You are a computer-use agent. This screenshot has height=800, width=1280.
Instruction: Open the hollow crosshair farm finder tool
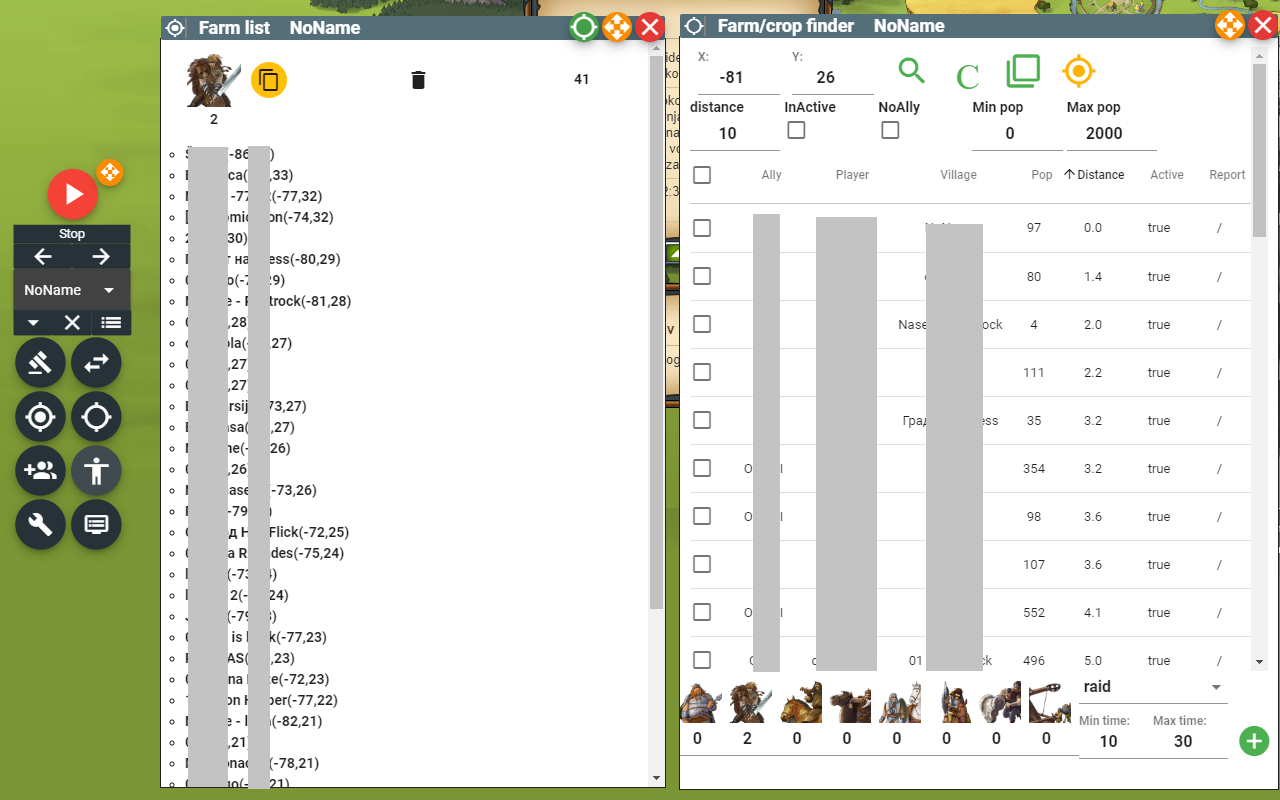tap(96, 417)
